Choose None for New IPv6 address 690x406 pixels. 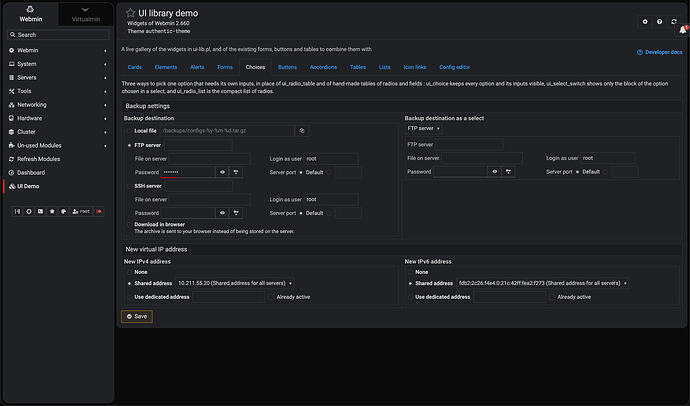(x=410, y=272)
